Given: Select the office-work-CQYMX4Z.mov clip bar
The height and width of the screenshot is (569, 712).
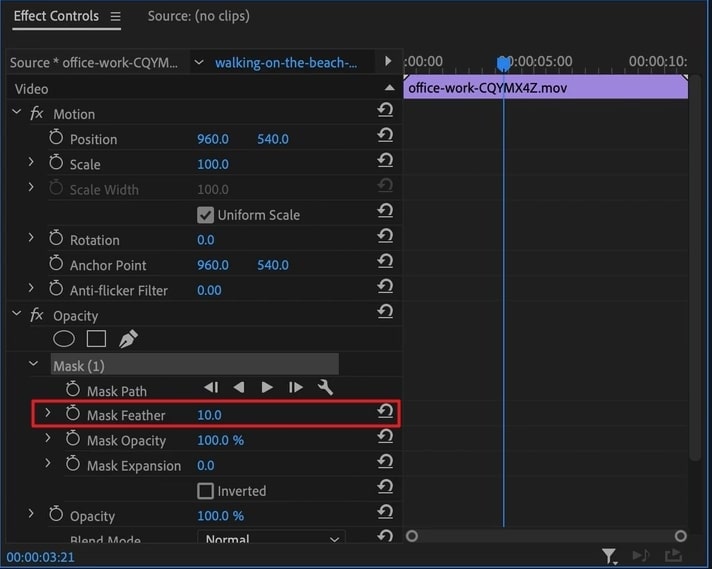Looking at the screenshot, I should pos(546,87).
